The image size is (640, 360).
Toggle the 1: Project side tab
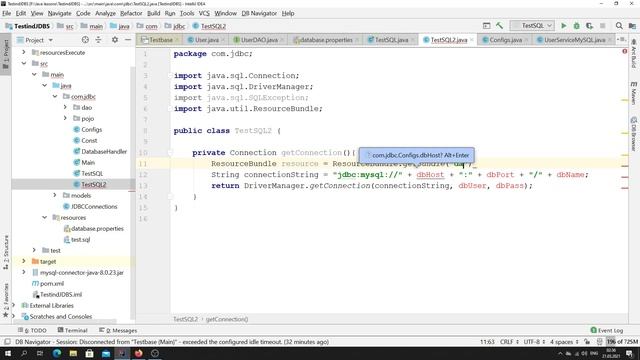coord(6,54)
